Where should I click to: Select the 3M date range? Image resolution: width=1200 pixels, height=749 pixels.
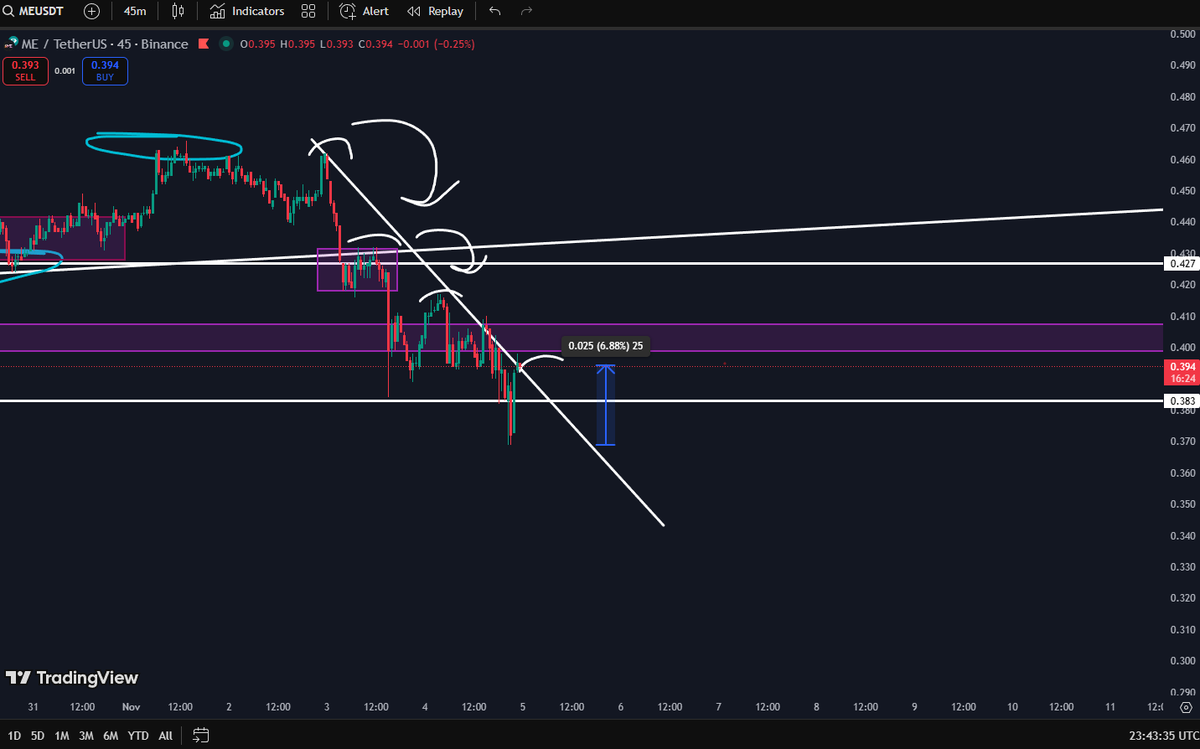(x=86, y=736)
